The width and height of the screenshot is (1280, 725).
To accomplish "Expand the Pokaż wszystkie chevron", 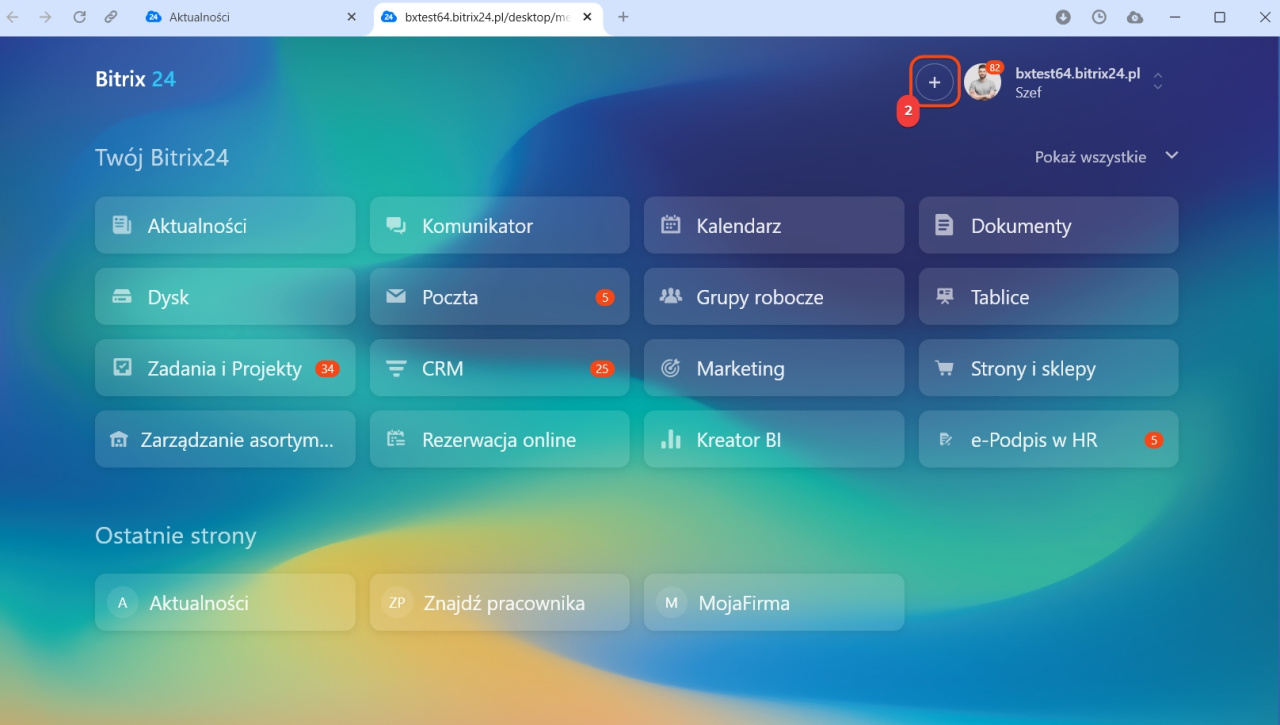I will (1172, 156).
